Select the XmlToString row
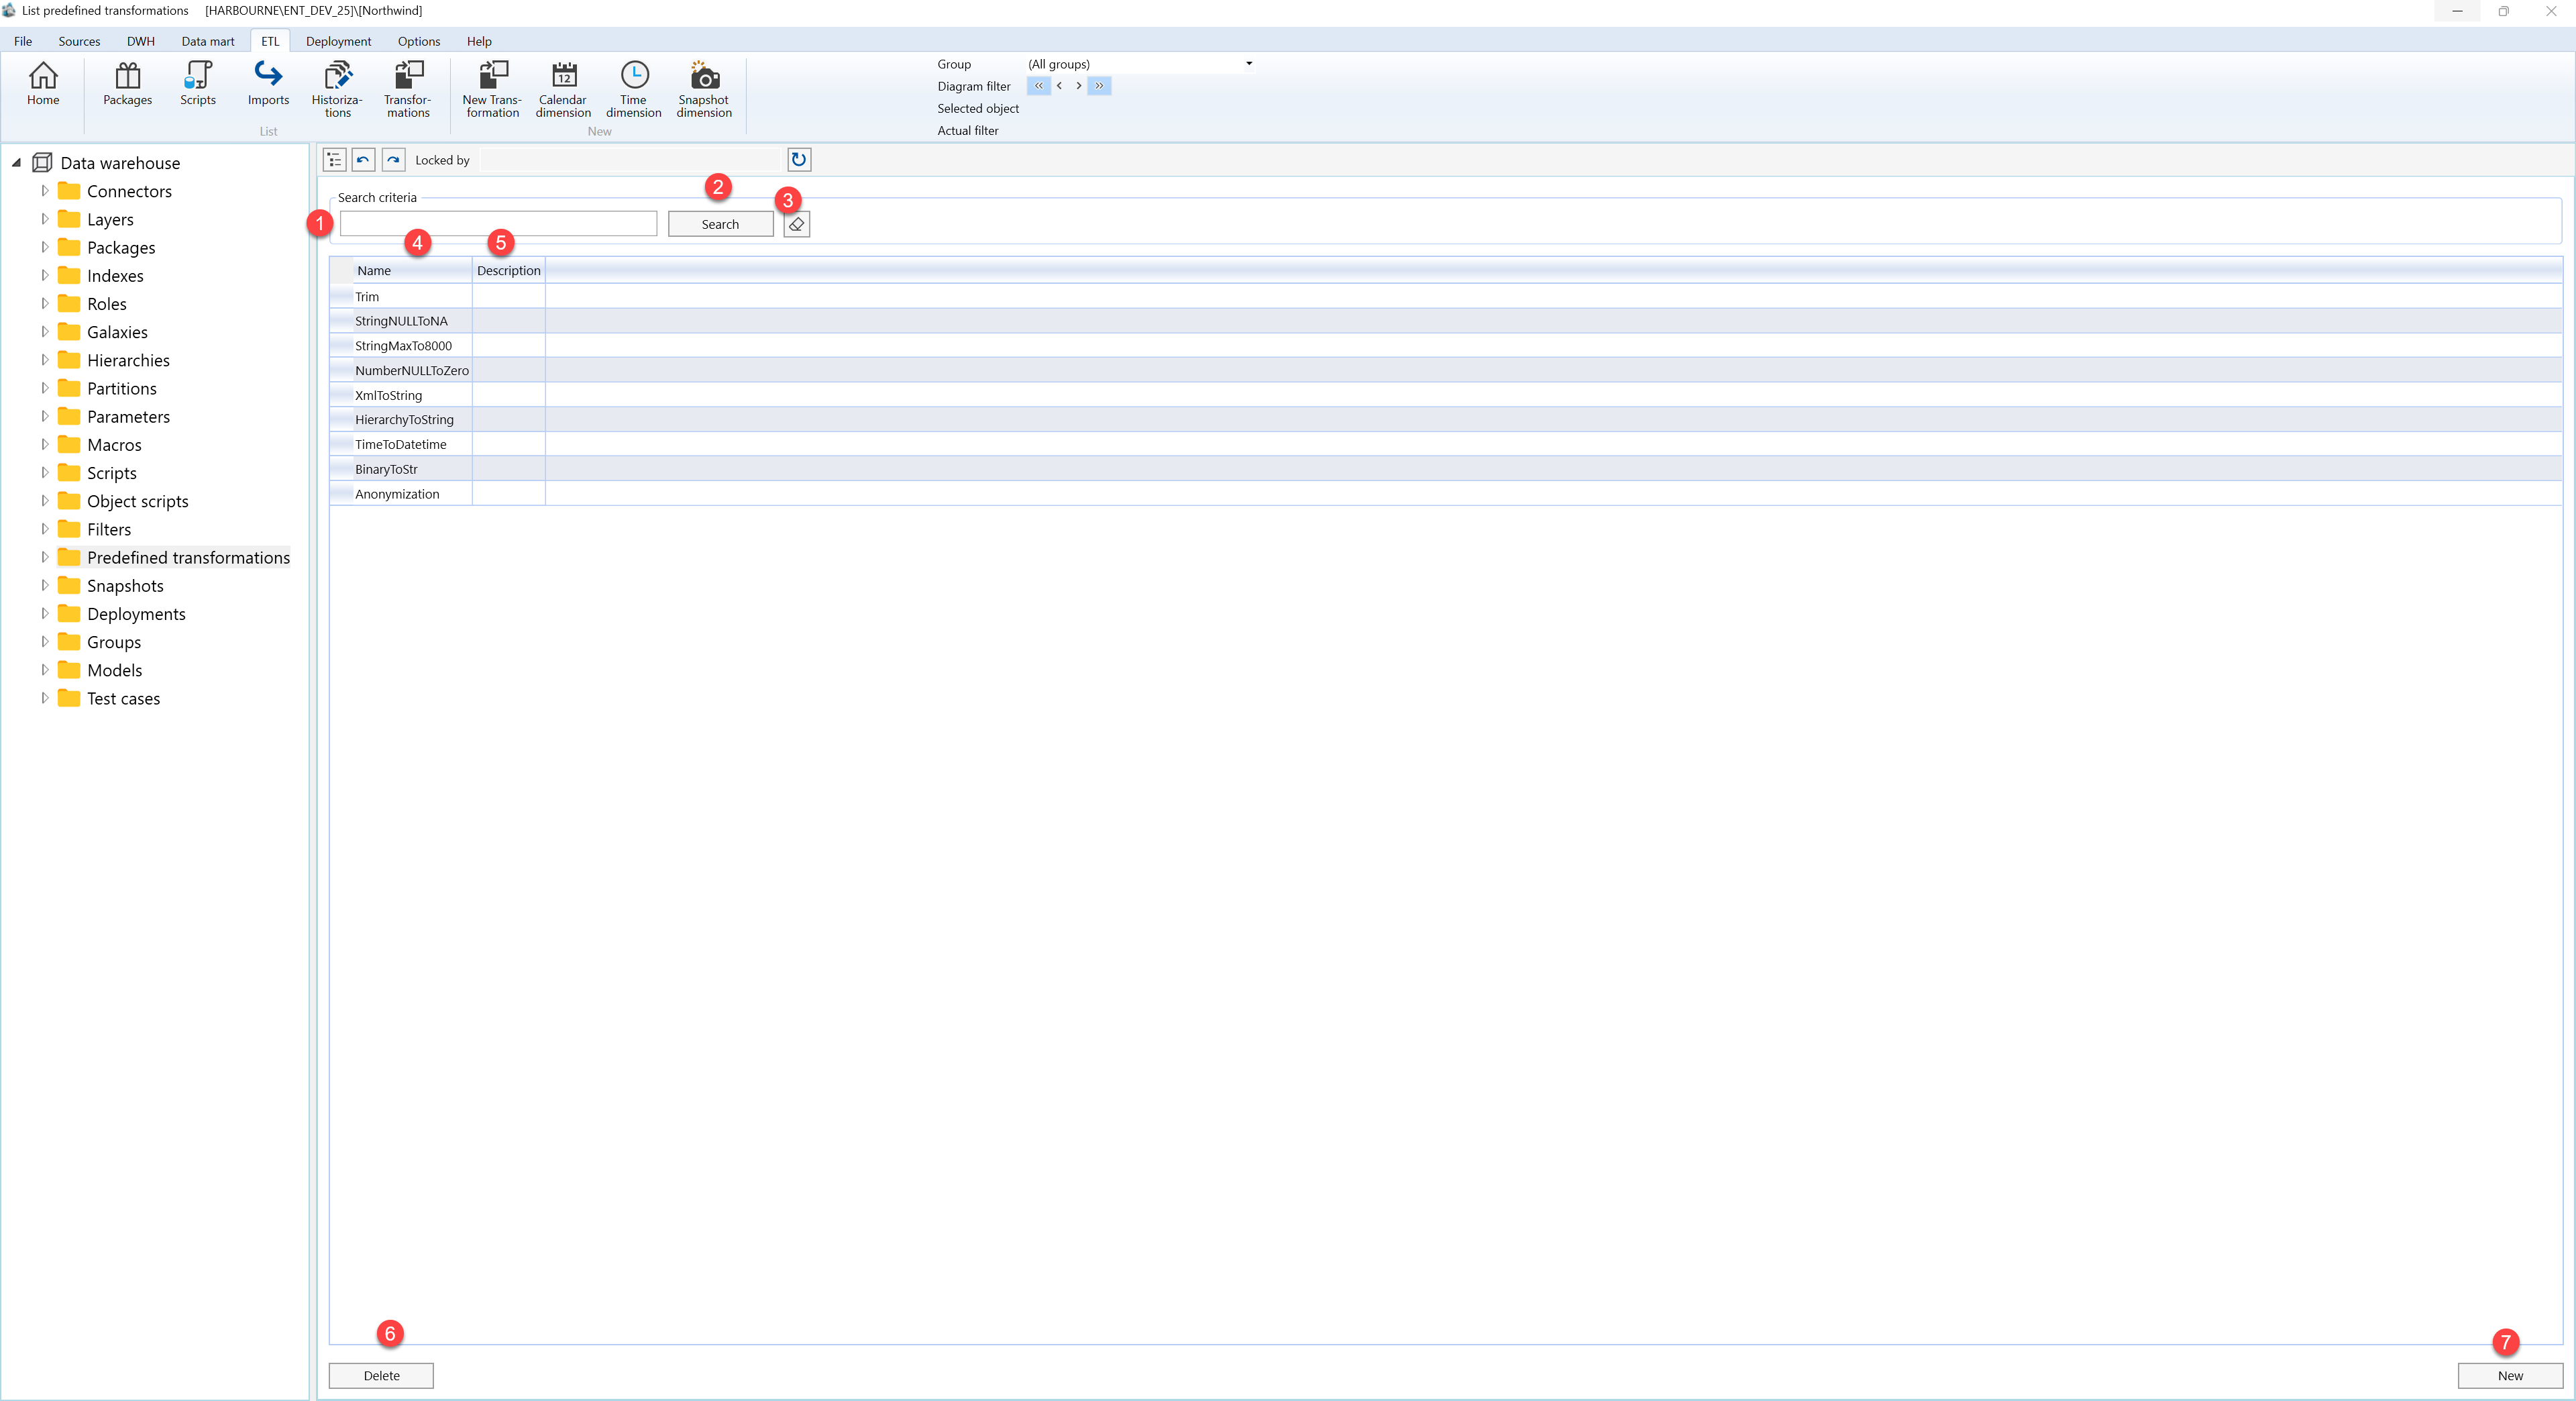This screenshot has height=1401, width=2576. [x=1445, y=395]
